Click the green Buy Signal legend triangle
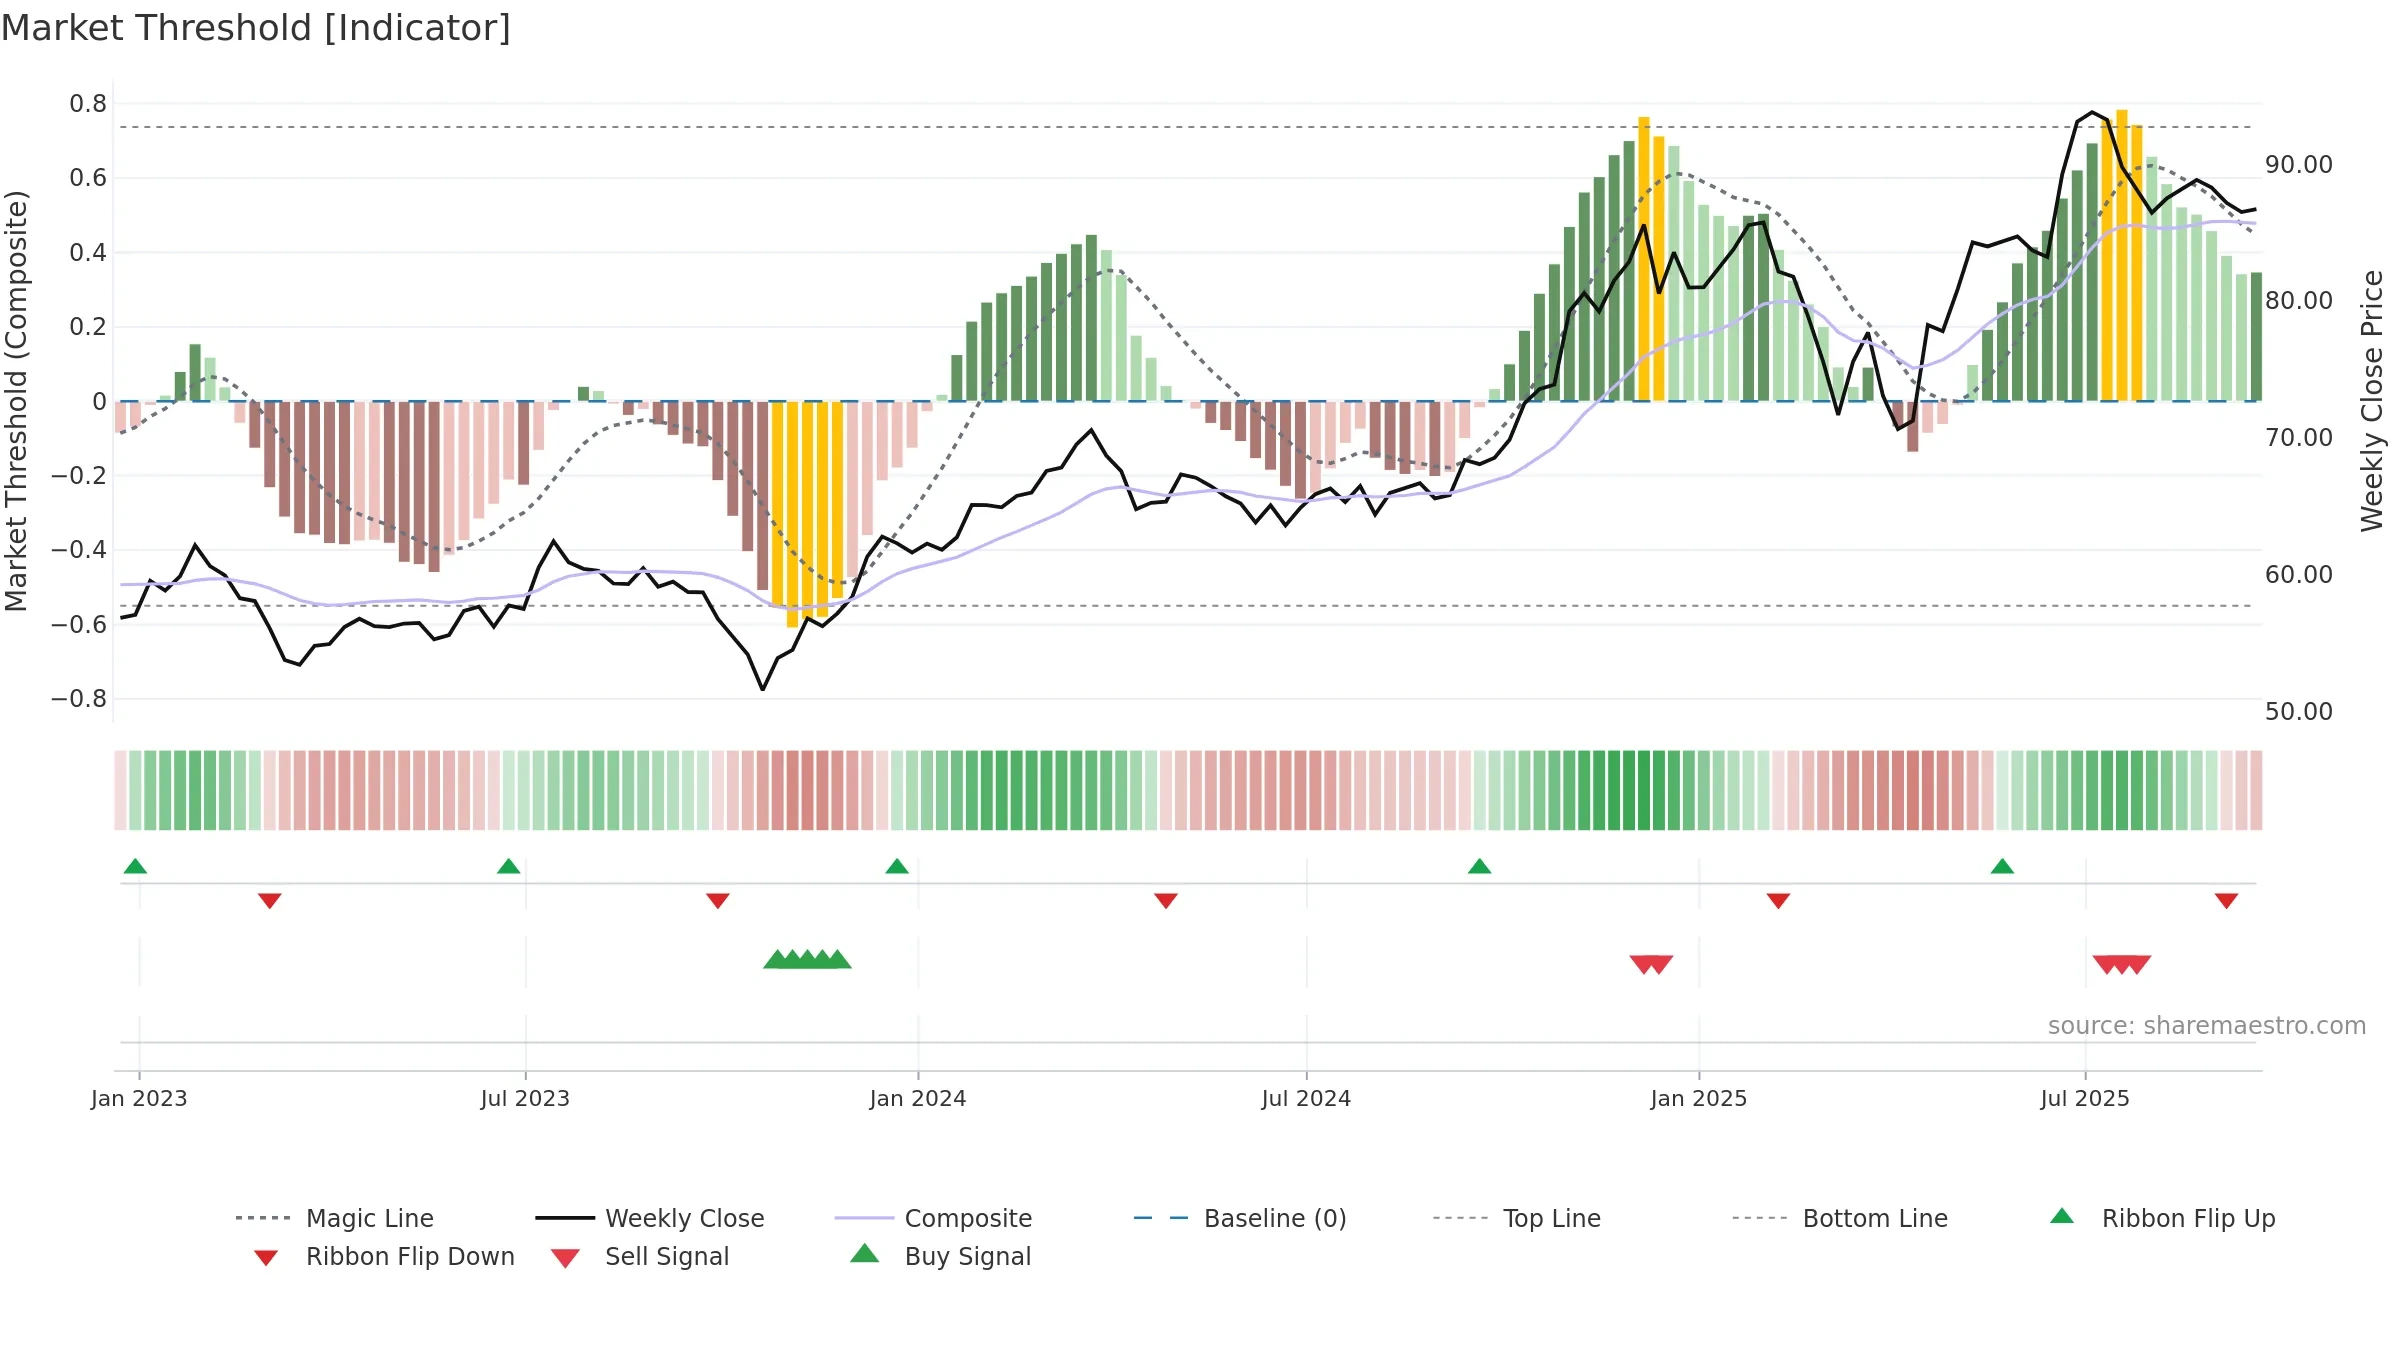Viewport: 2400px width, 1350px height. tap(864, 1253)
